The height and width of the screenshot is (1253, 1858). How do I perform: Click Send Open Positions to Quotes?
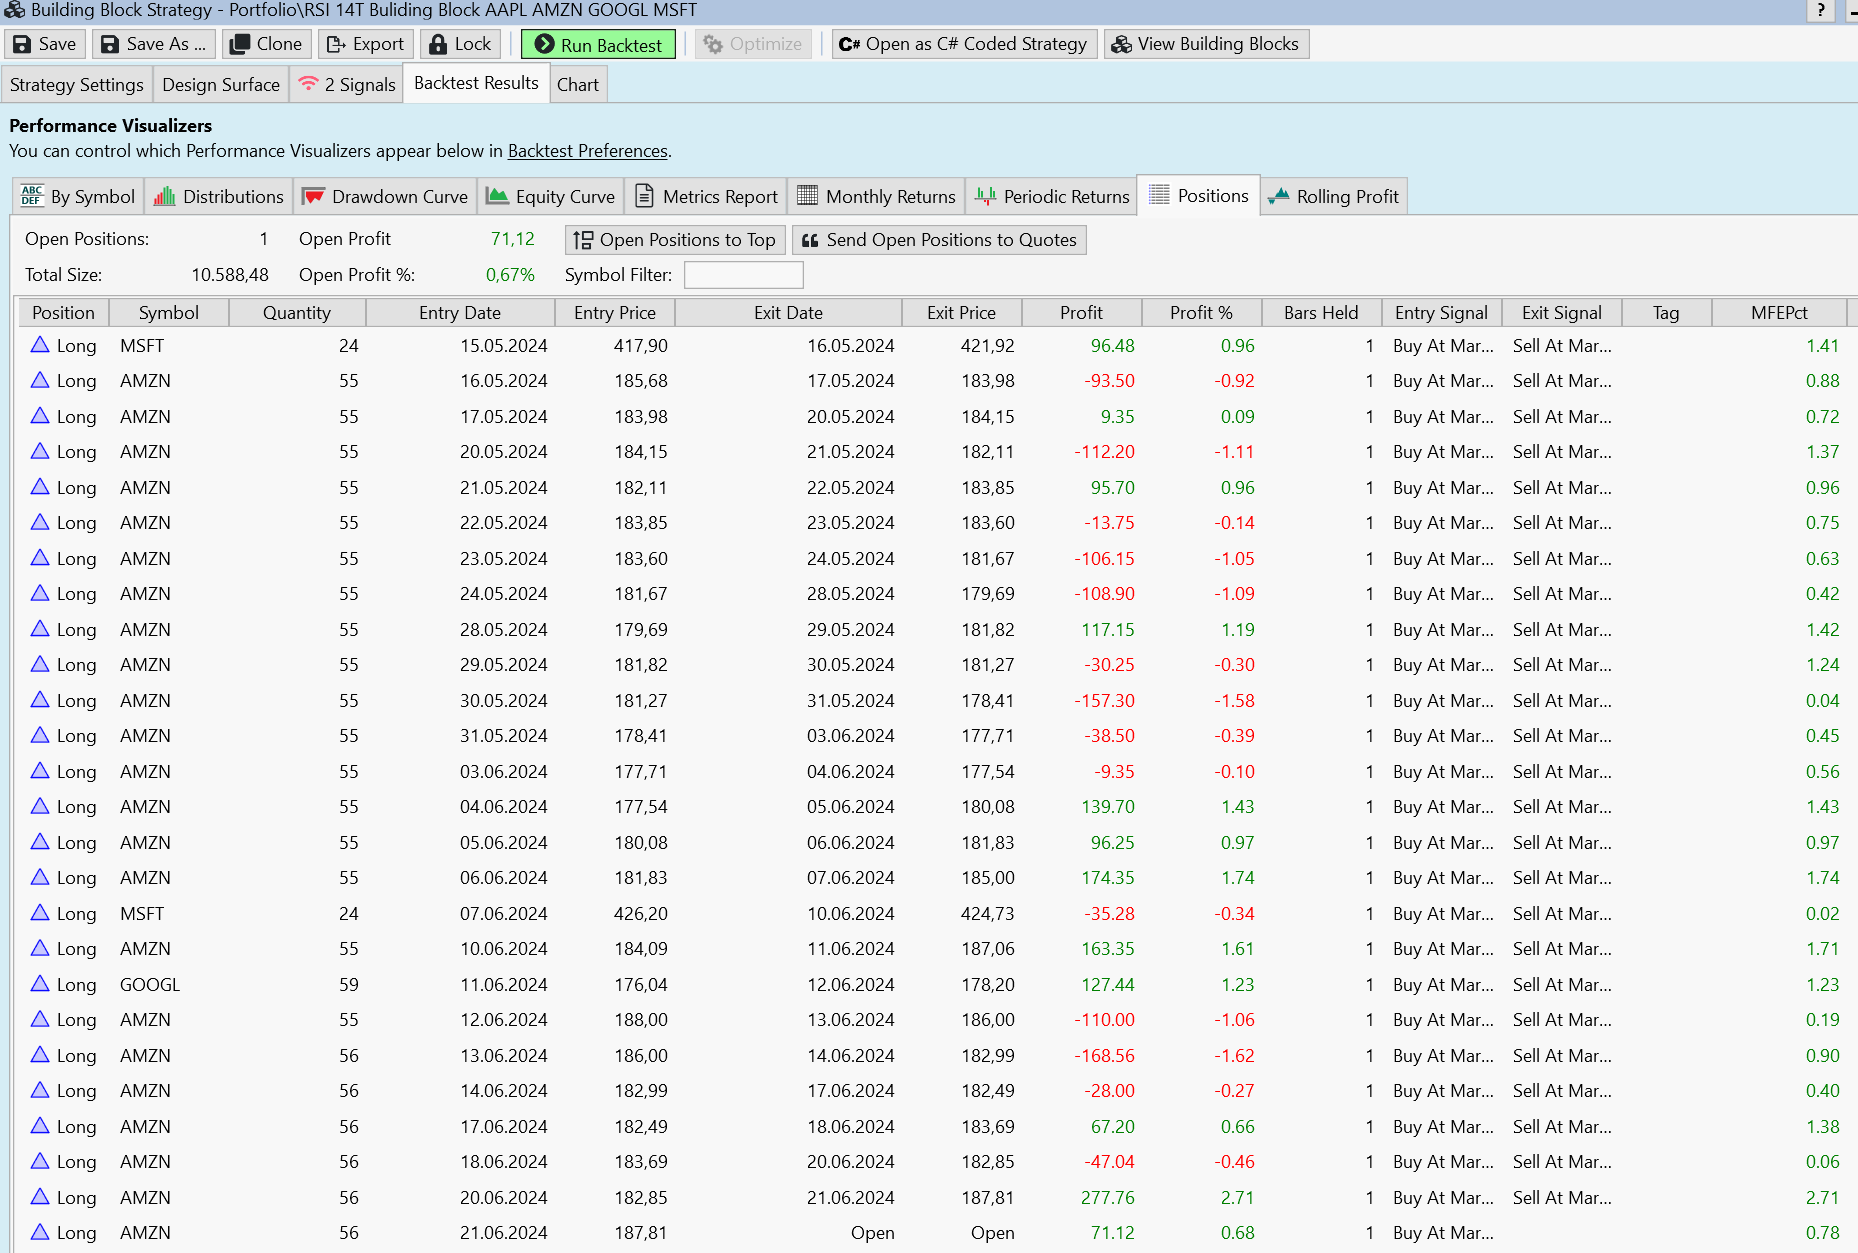(939, 240)
